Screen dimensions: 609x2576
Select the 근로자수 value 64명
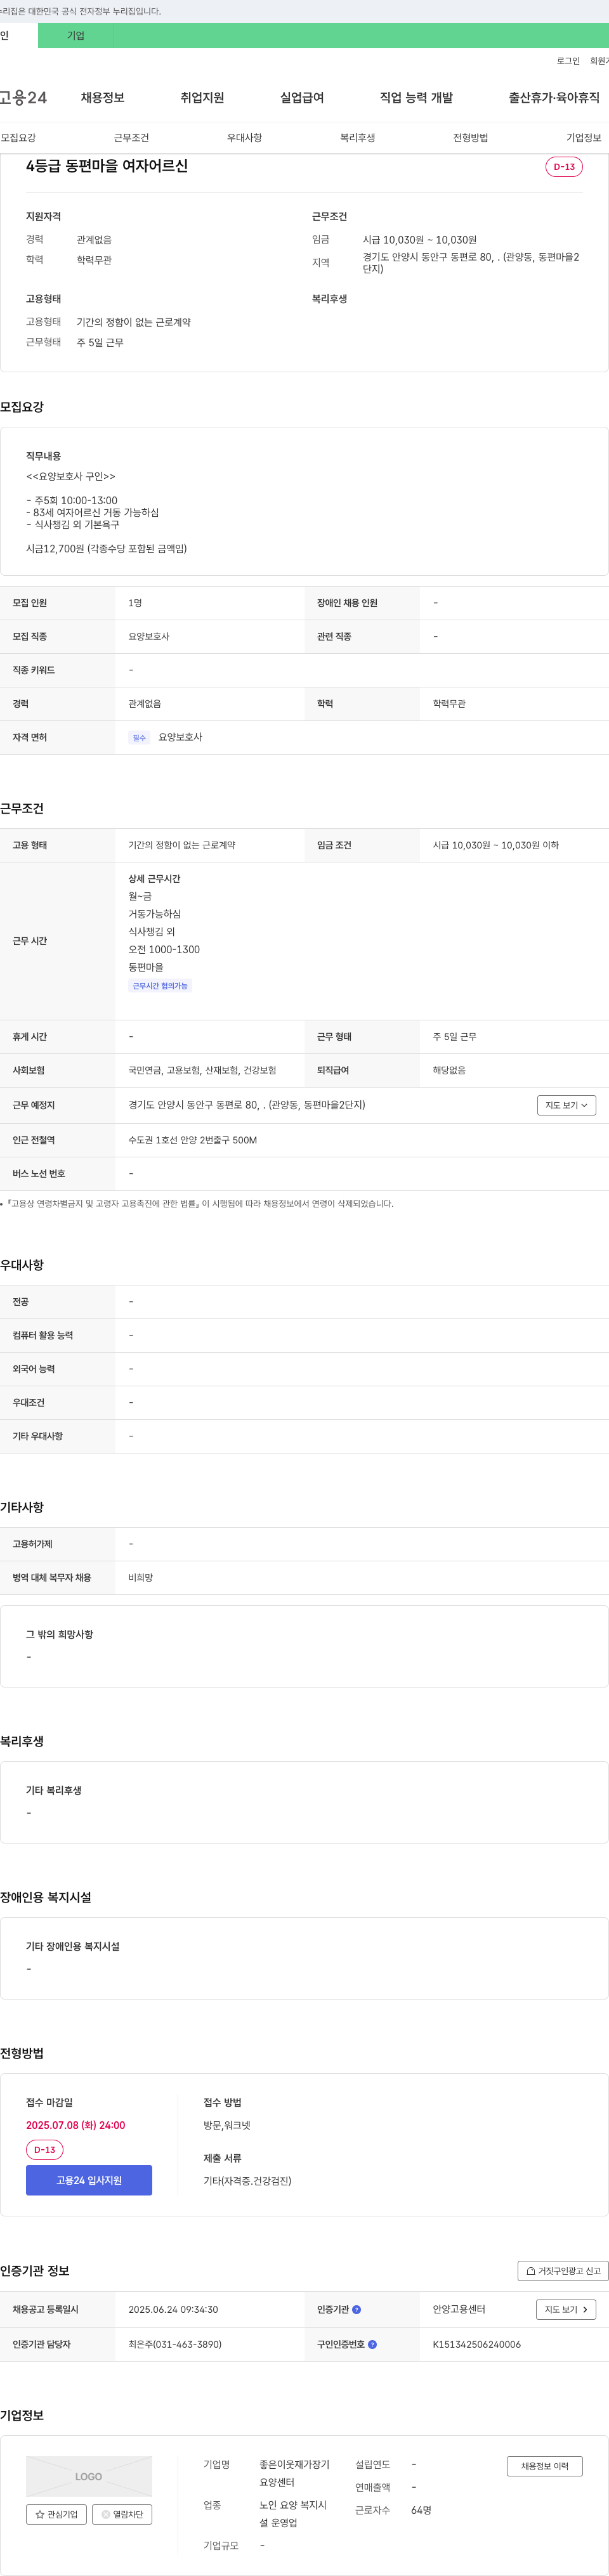point(421,2509)
